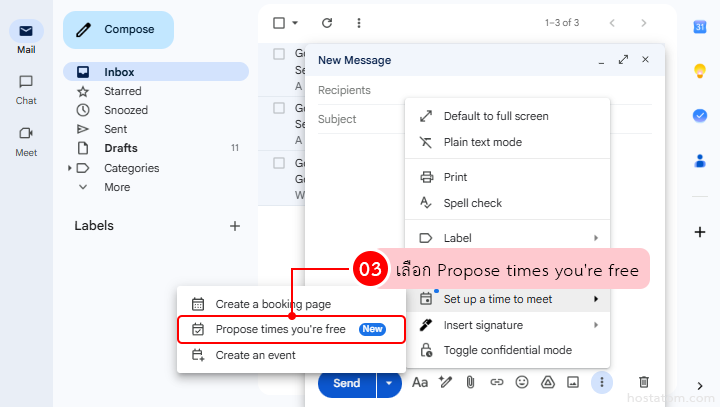
Task: Open the Starred folder
Action: [156, 91]
